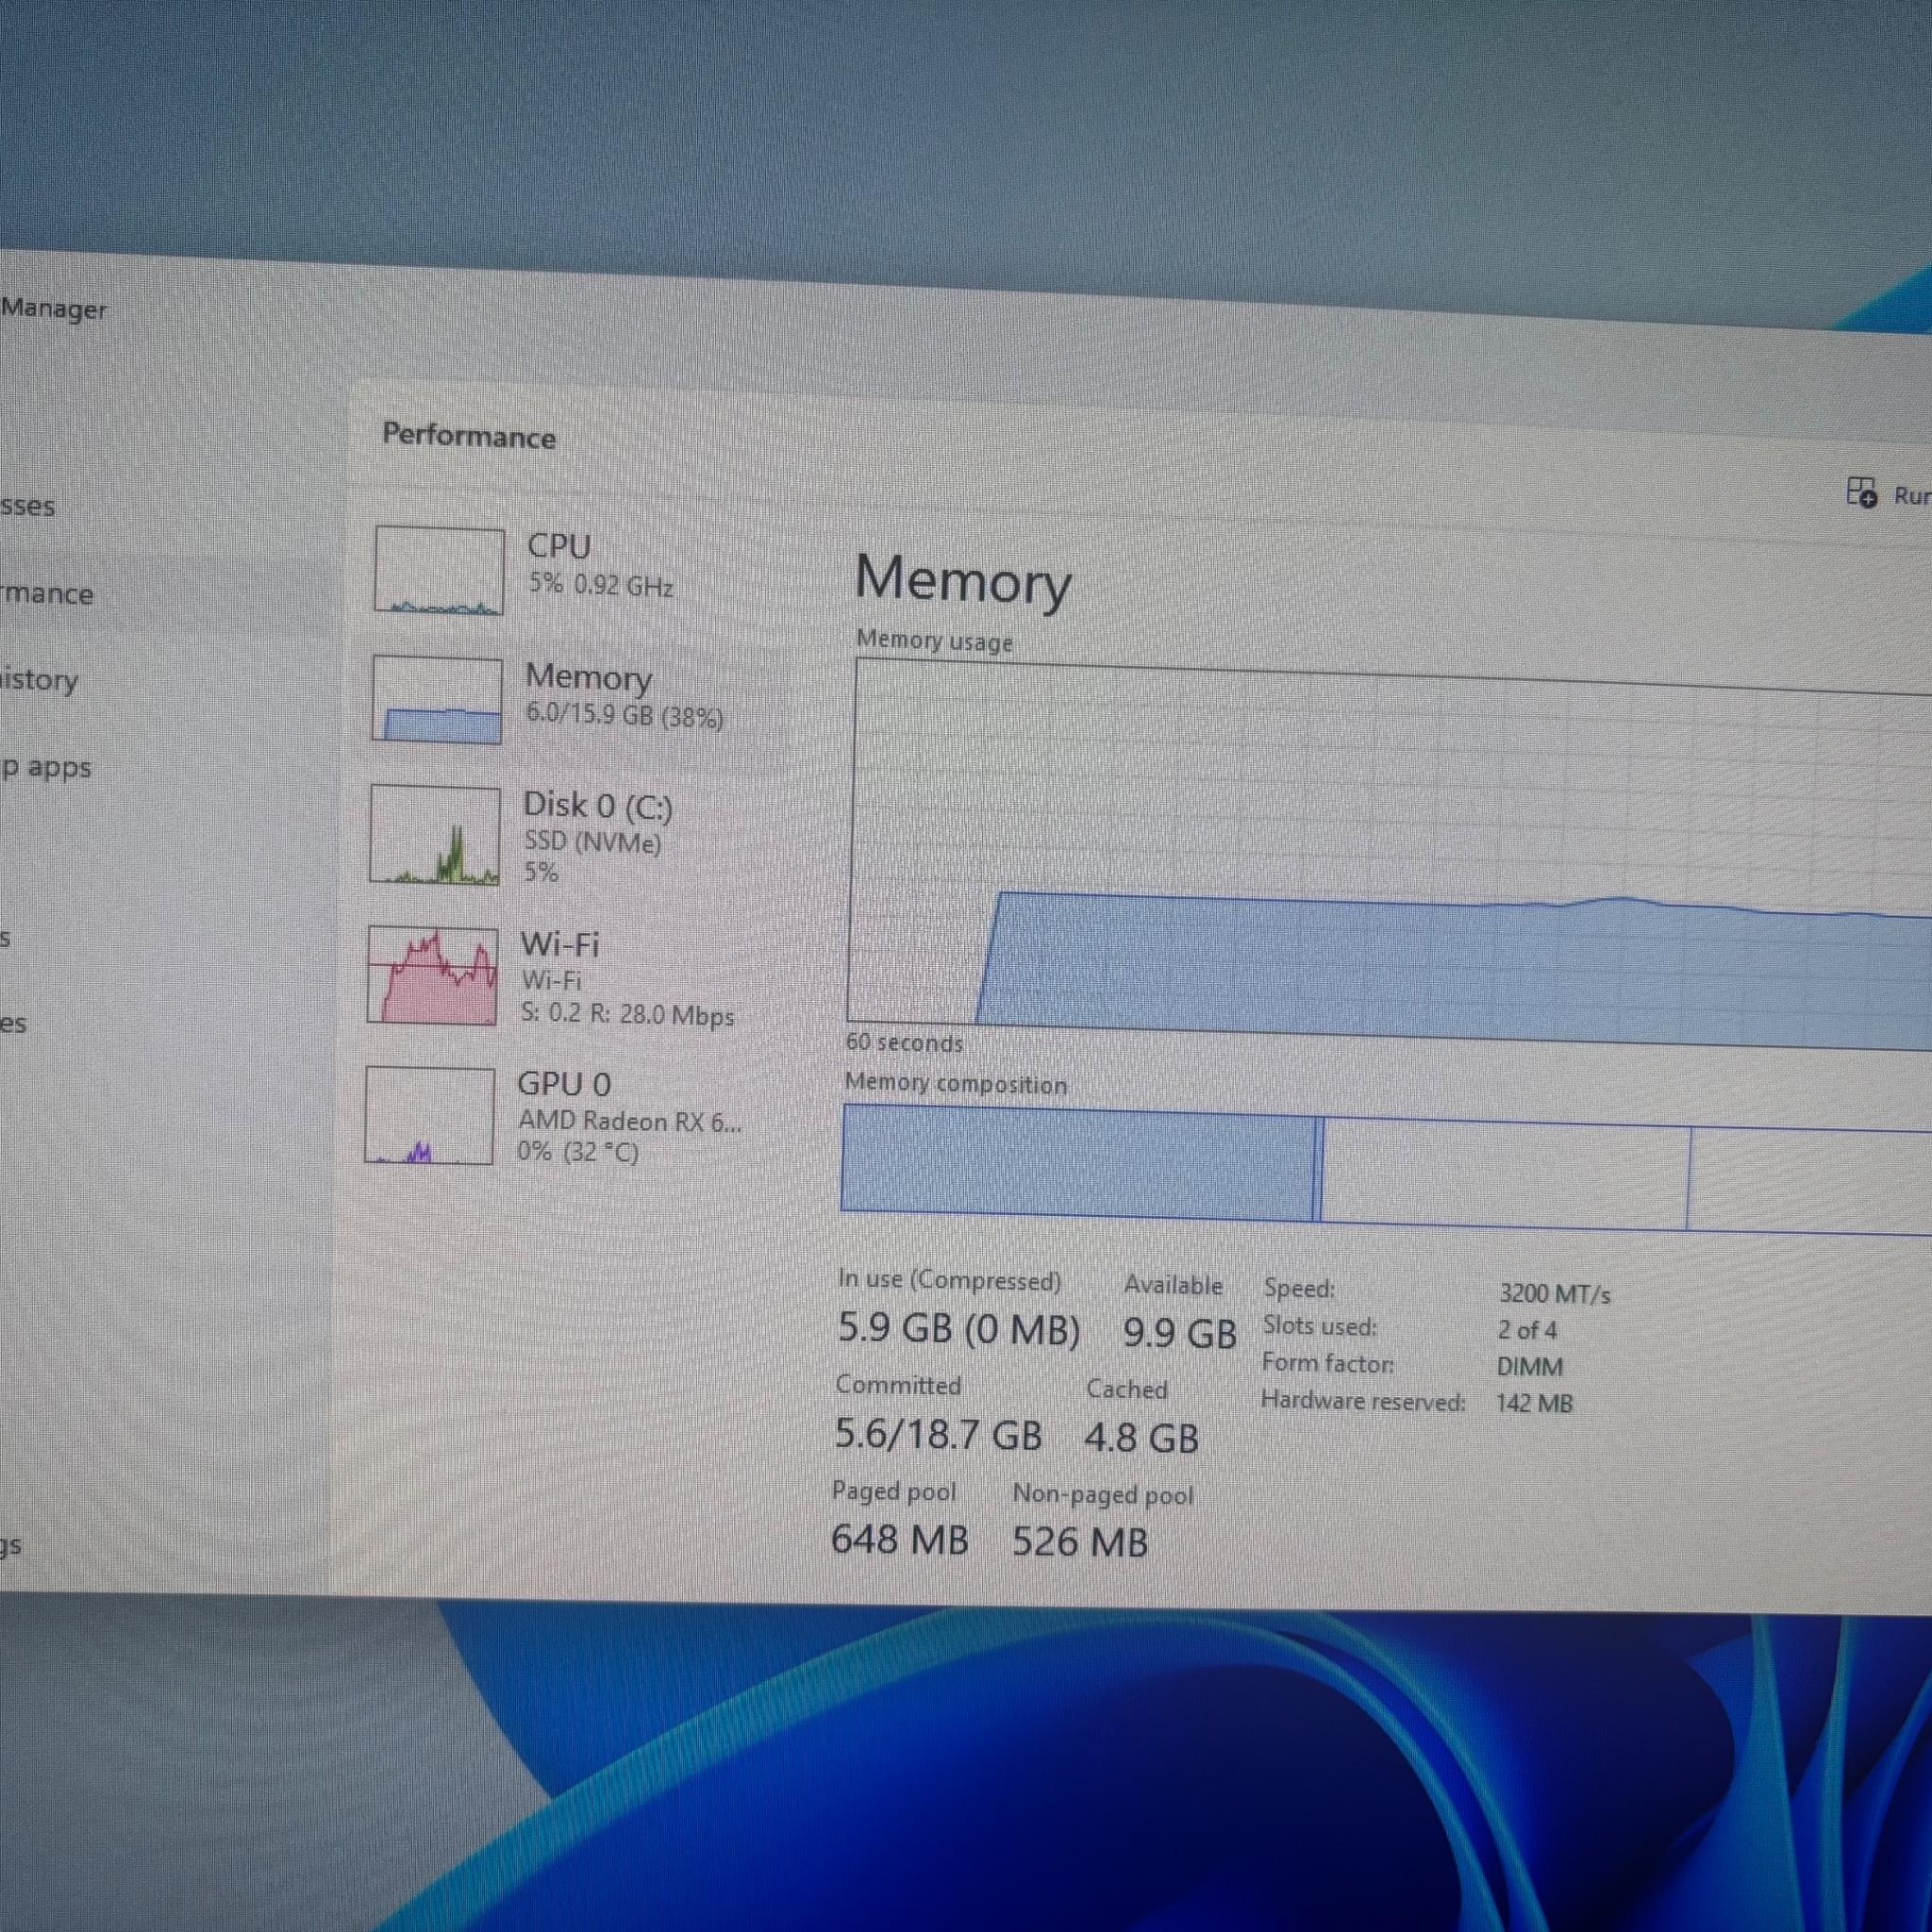Screen dimensions: 1932x1932
Task: Click the In use value 5.9 GB (0 MB)
Action: [959, 1330]
